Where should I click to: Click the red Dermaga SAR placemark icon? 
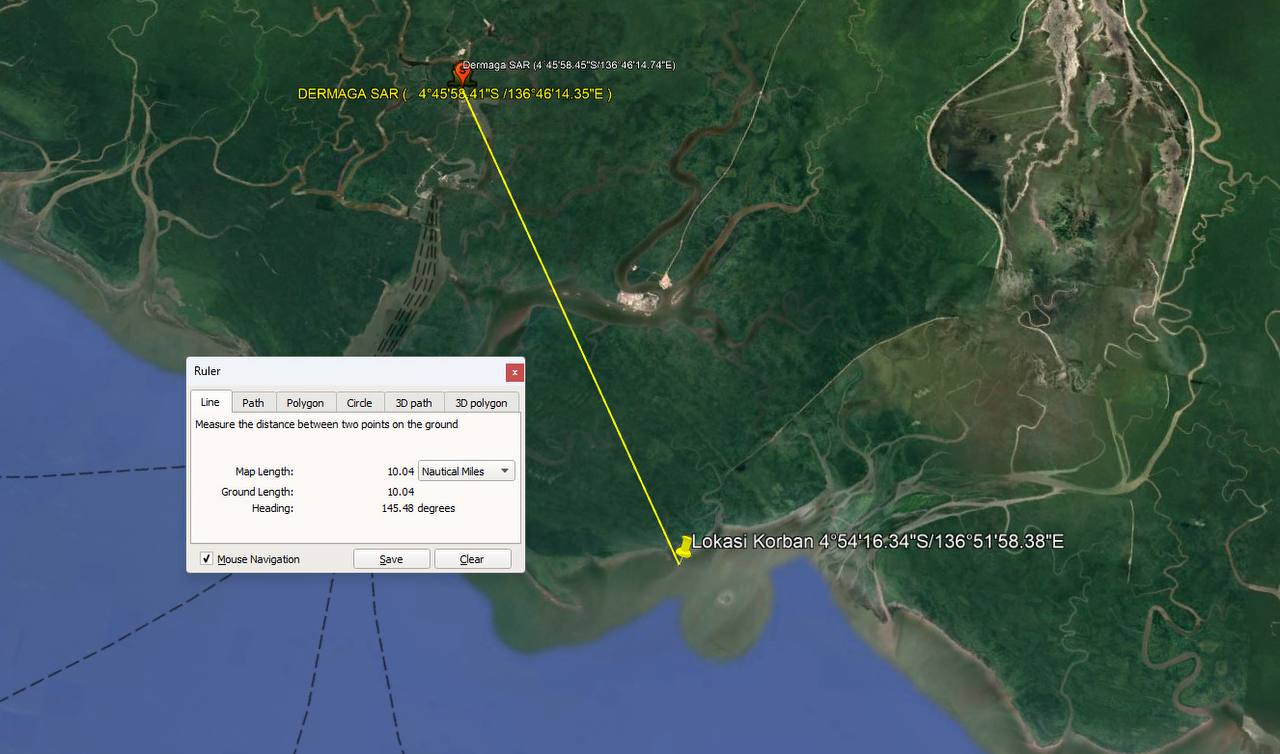pos(462,74)
